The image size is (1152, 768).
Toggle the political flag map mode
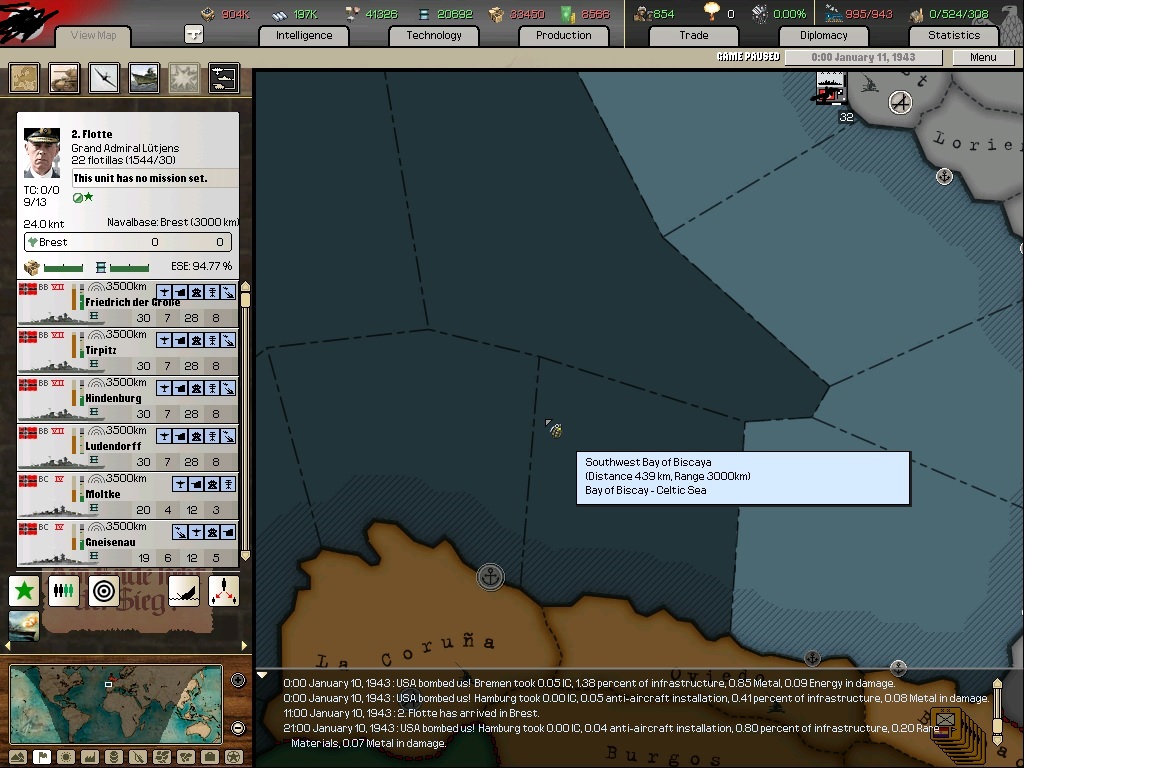click(x=42, y=757)
